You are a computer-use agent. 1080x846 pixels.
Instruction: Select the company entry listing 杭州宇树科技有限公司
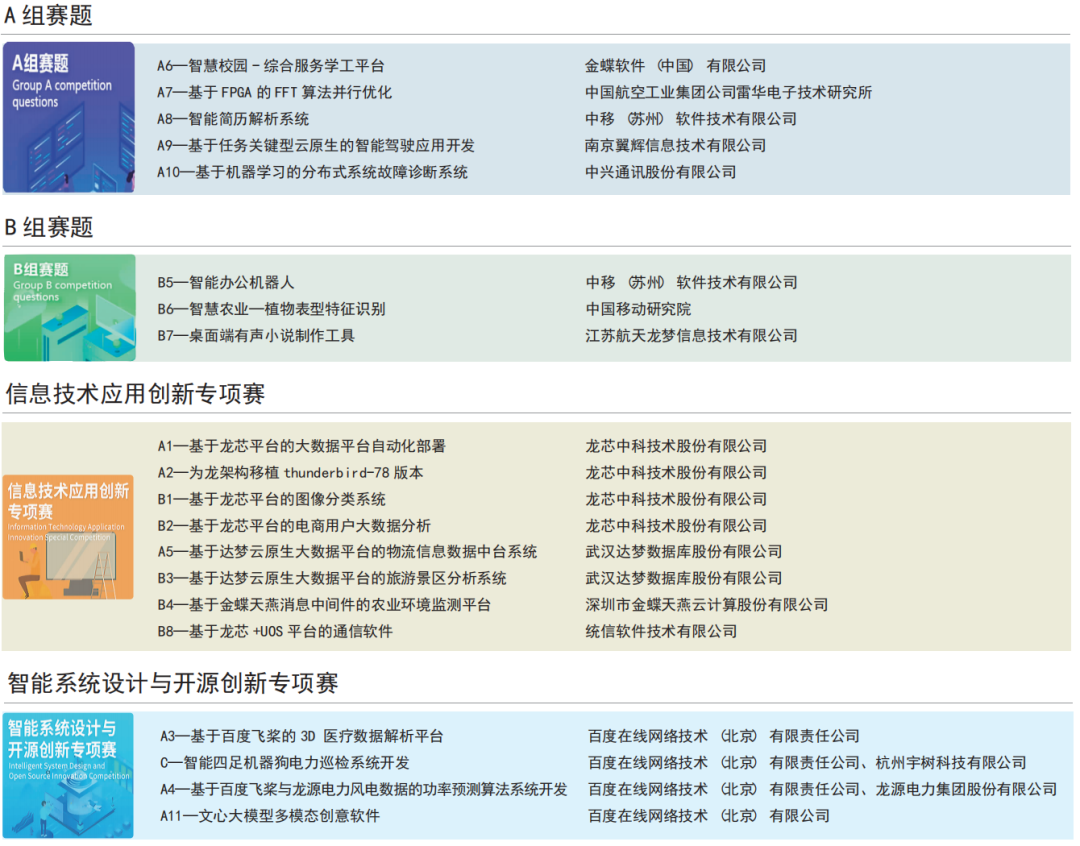point(807,763)
